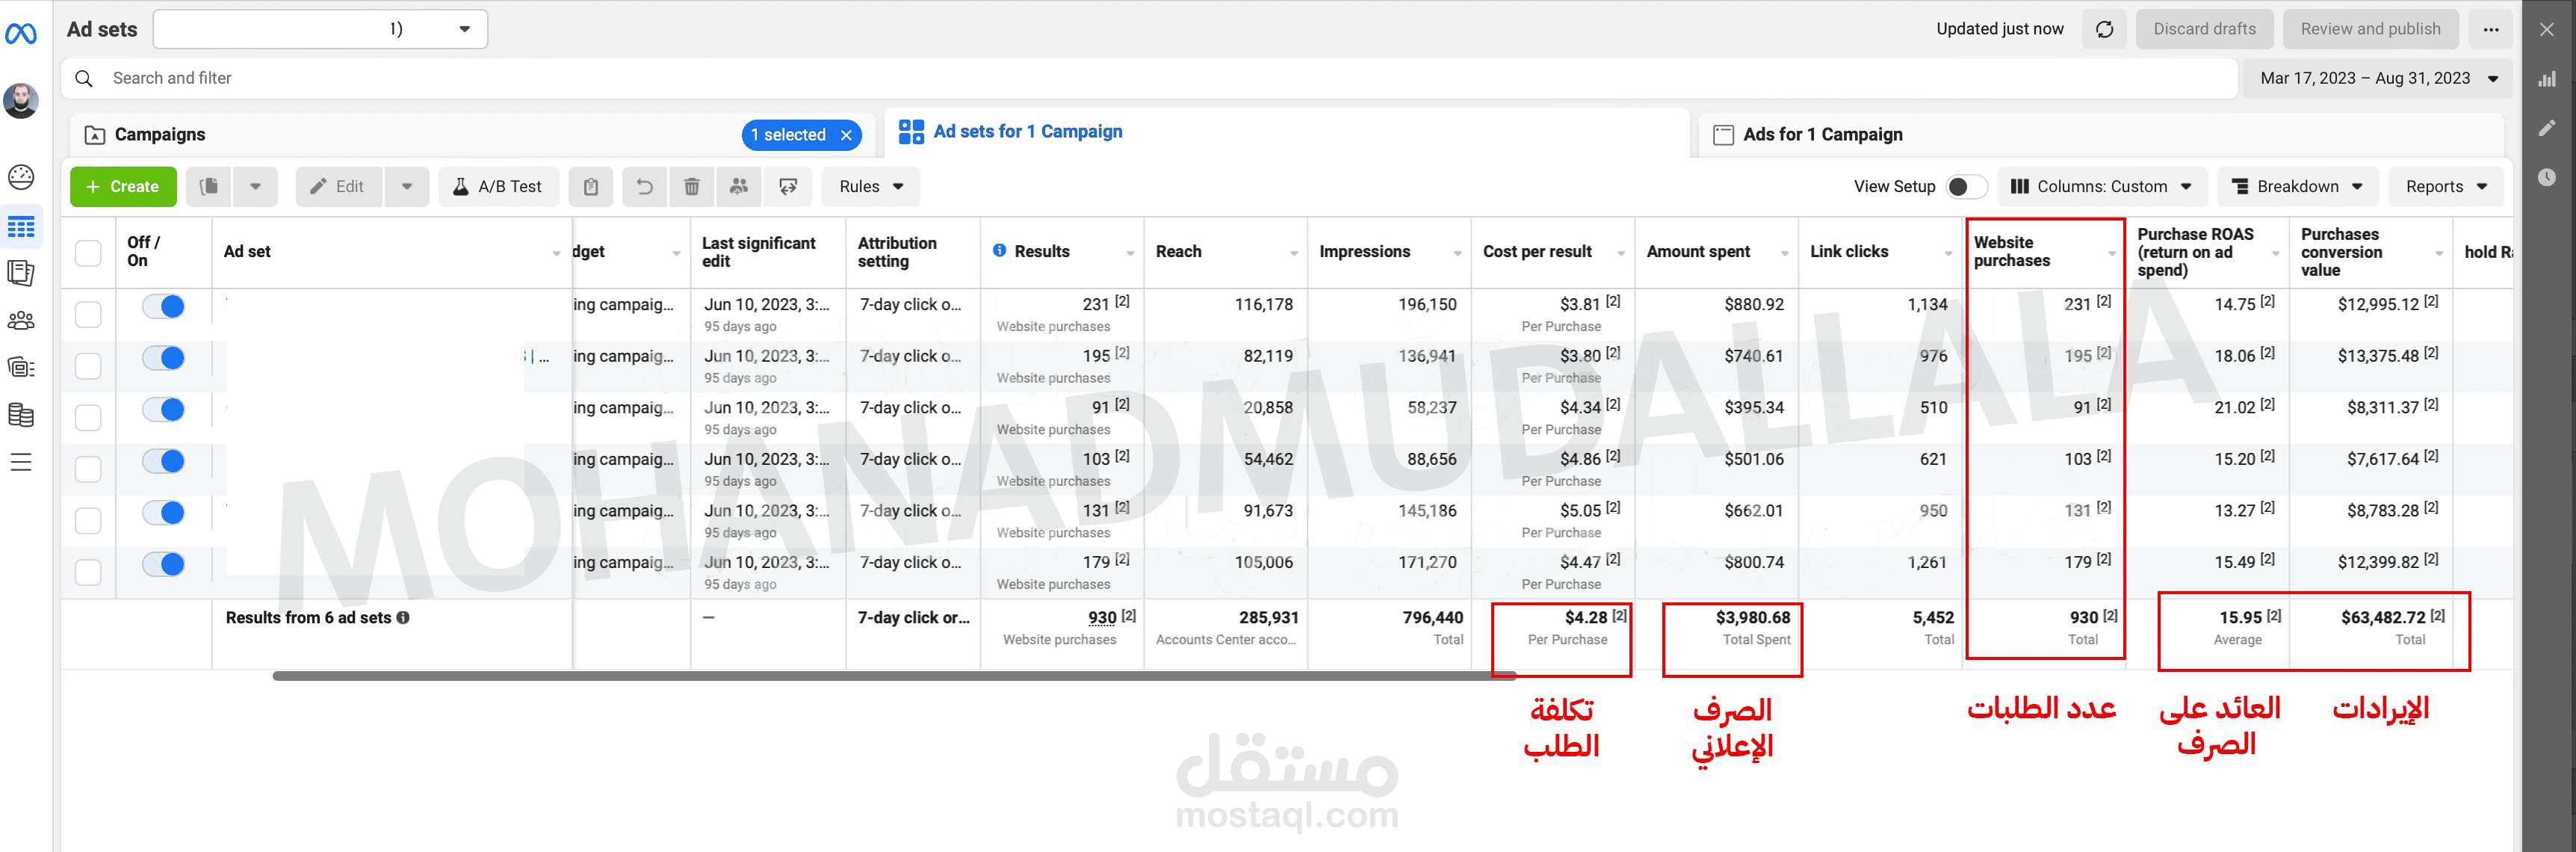Check the select-all ad sets checkbox

click(88, 253)
